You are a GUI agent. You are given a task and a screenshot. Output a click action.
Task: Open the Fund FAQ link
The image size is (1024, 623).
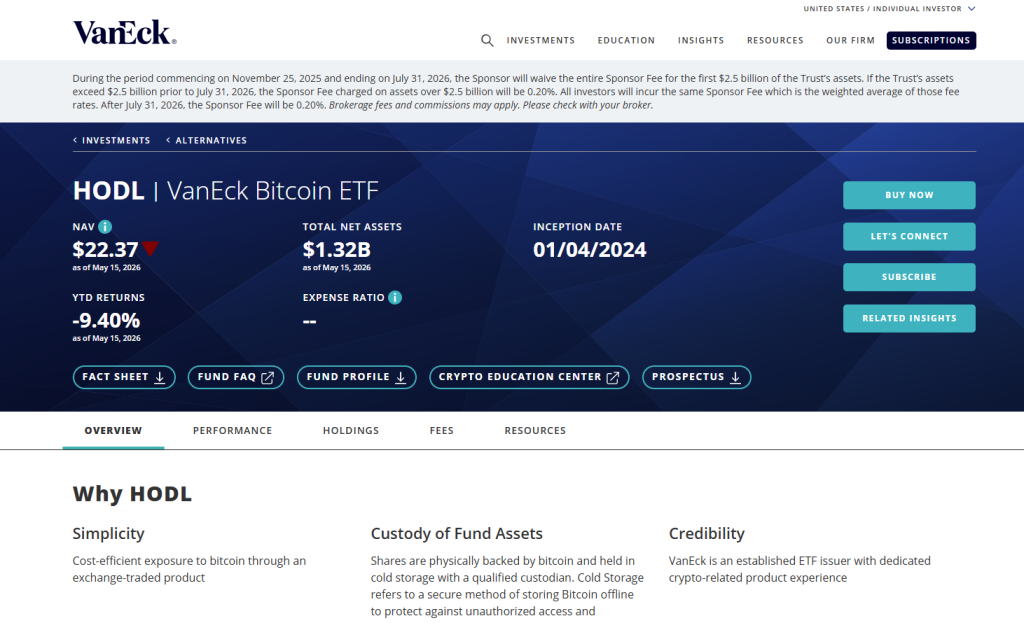pyautogui.click(x=236, y=377)
